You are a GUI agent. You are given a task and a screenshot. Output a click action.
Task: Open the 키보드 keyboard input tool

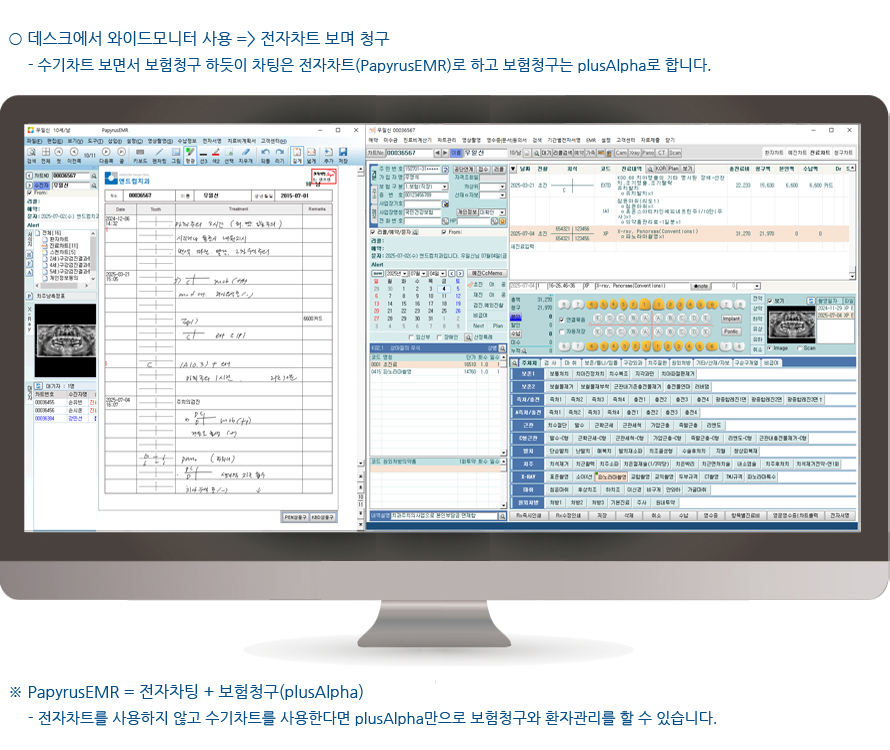pyautogui.click(x=140, y=153)
